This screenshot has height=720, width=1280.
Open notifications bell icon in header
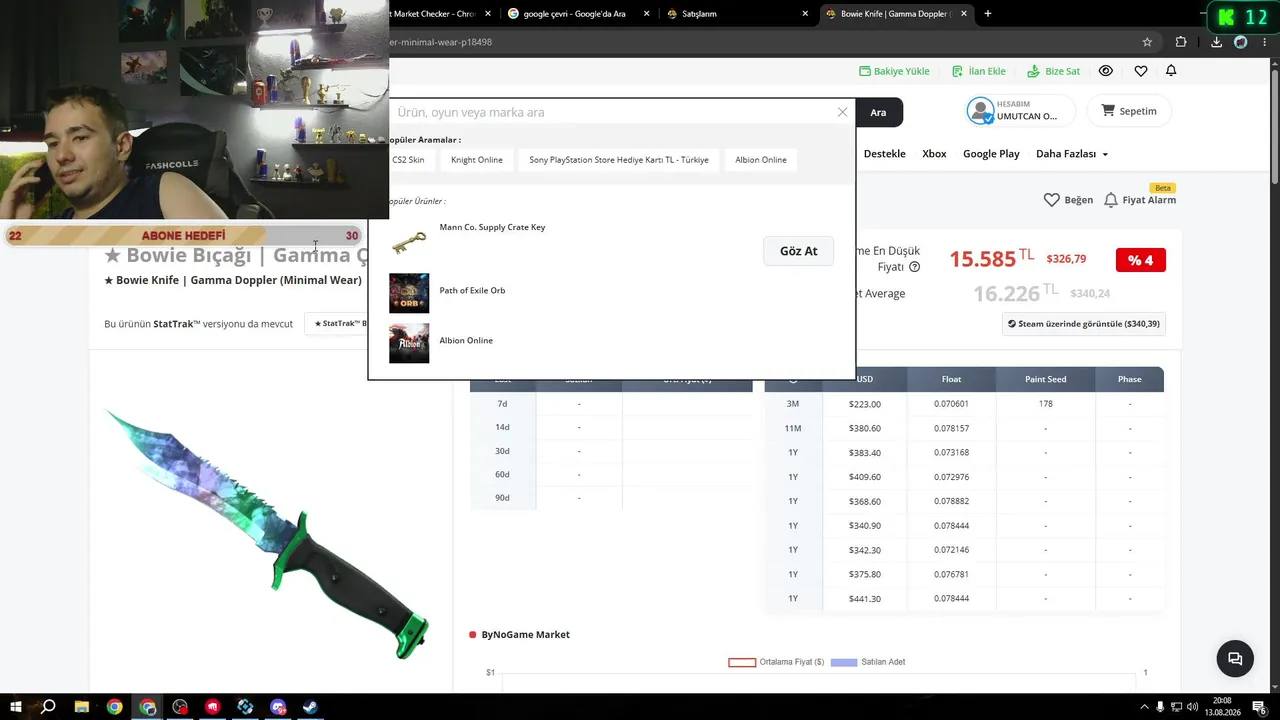pyautogui.click(x=1171, y=71)
